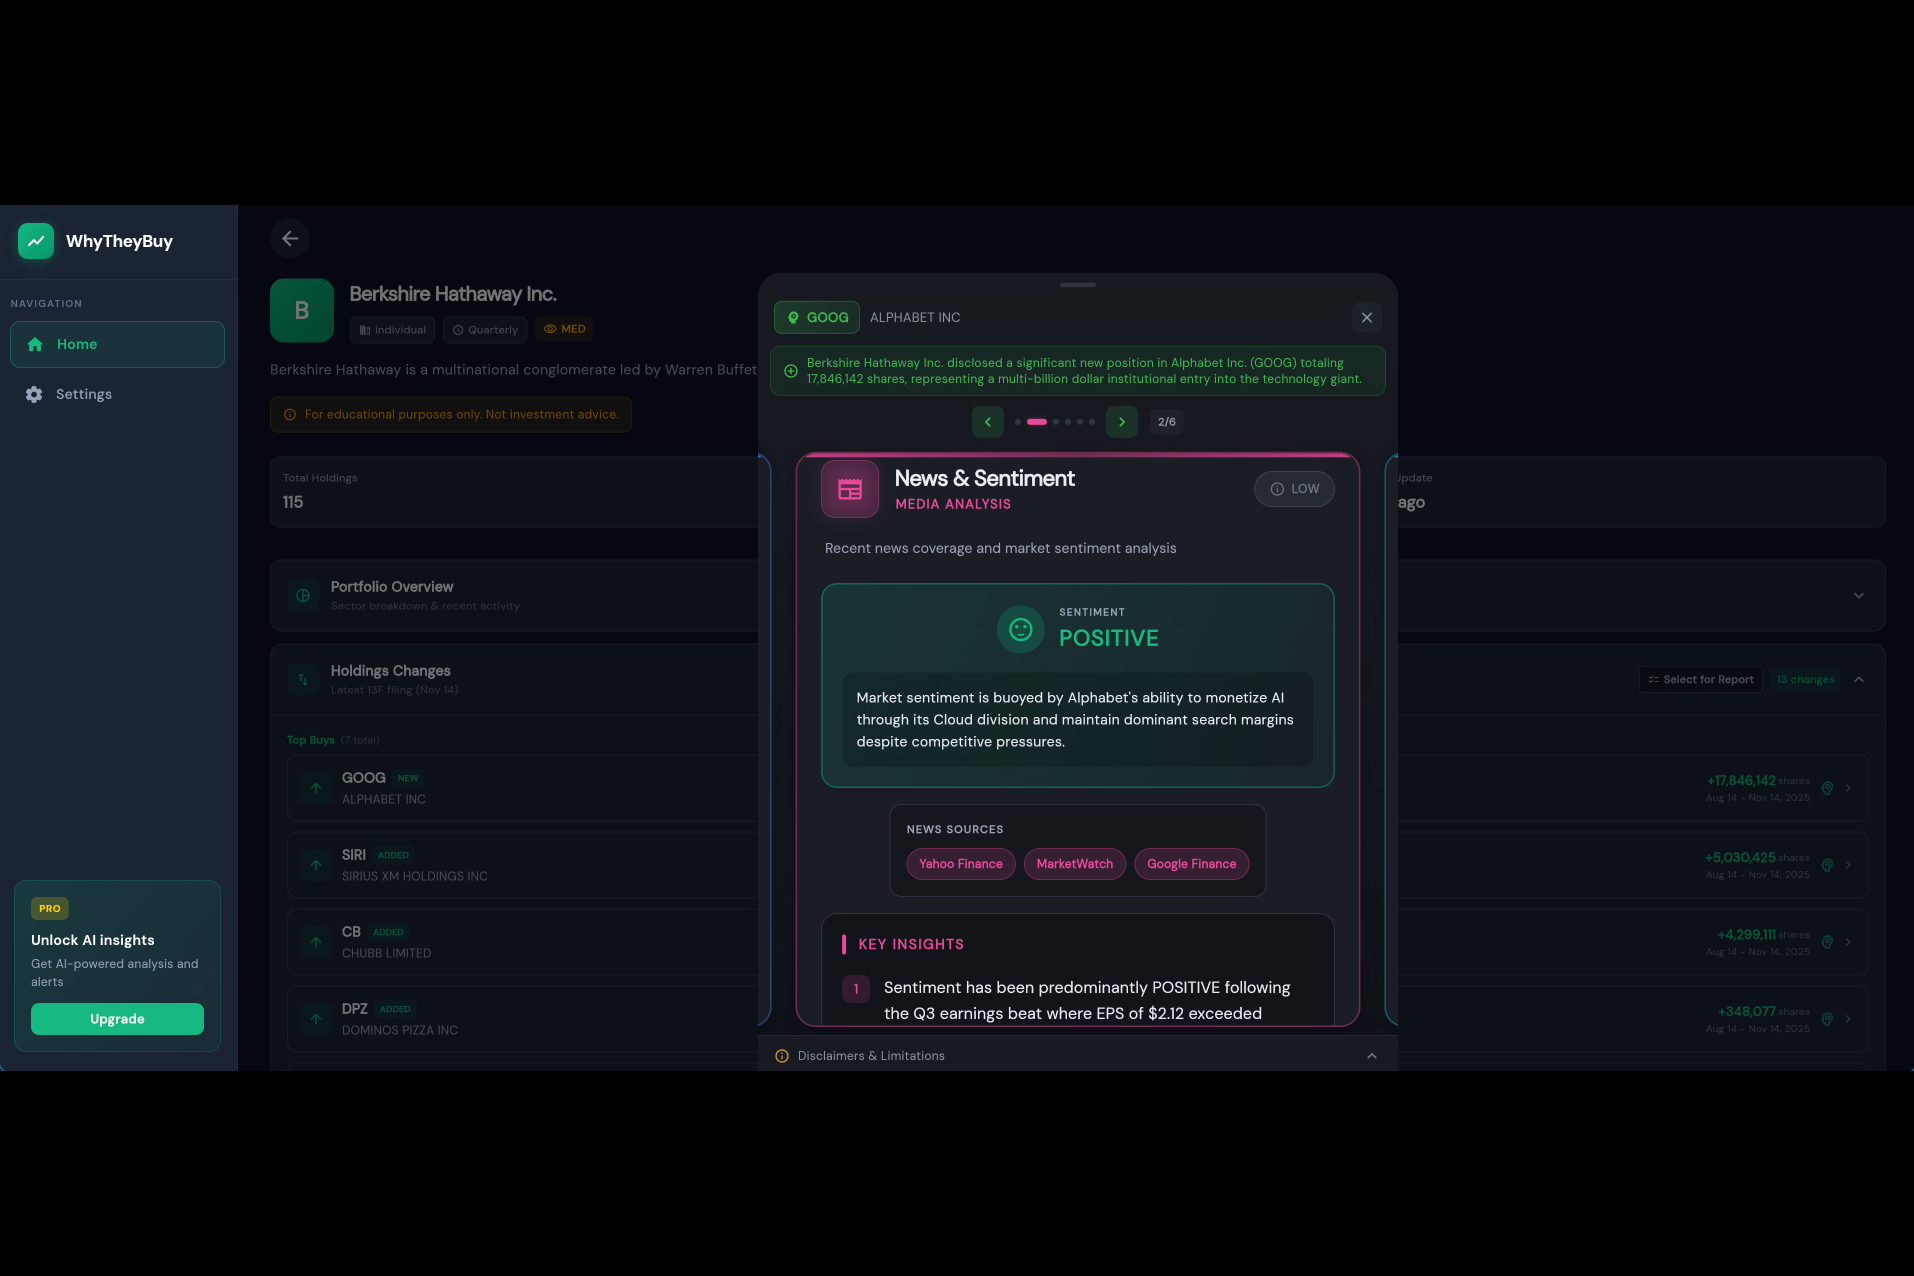
Task: Click the Holdings Changes swap arrows icon
Action: [303, 679]
